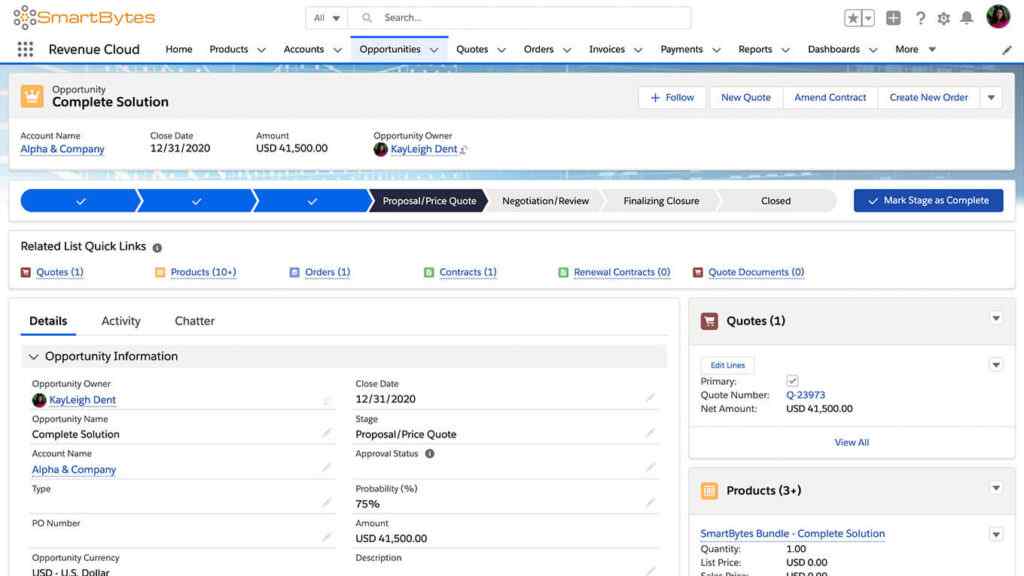Edit the Close Date field pencil
This screenshot has height=576, width=1024.
pos(650,398)
